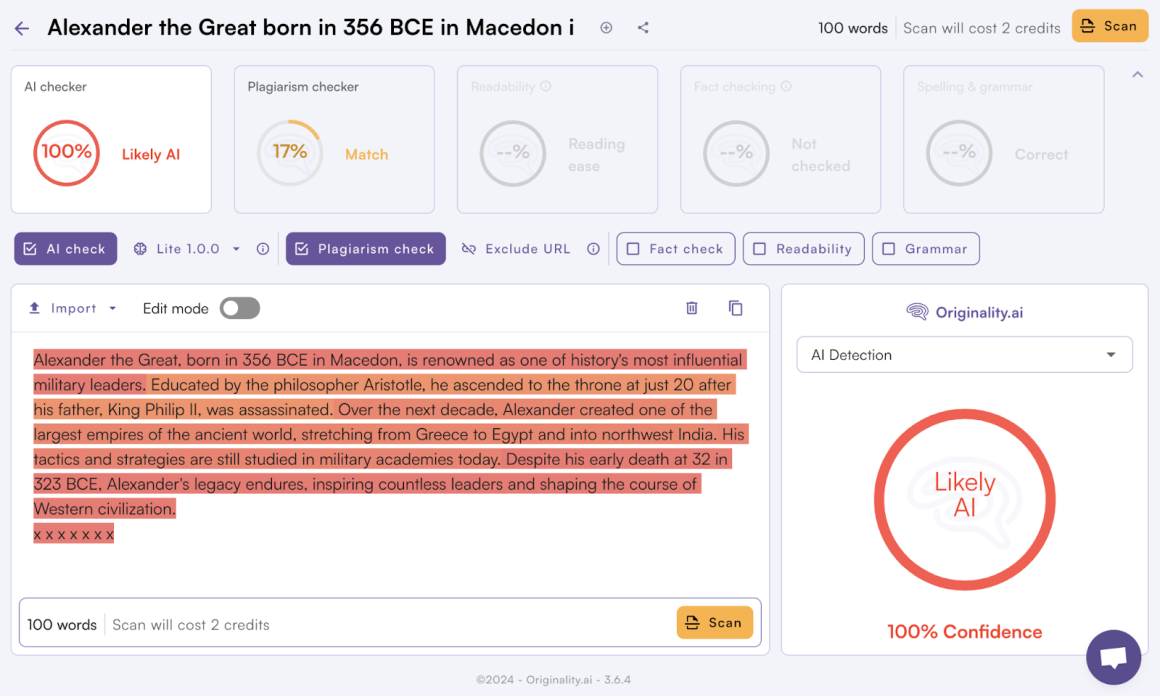Click the add/expand icon next to the document title
Image resolution: width=1160 pixels, height=700 pixels.
(x=606, y=28)
